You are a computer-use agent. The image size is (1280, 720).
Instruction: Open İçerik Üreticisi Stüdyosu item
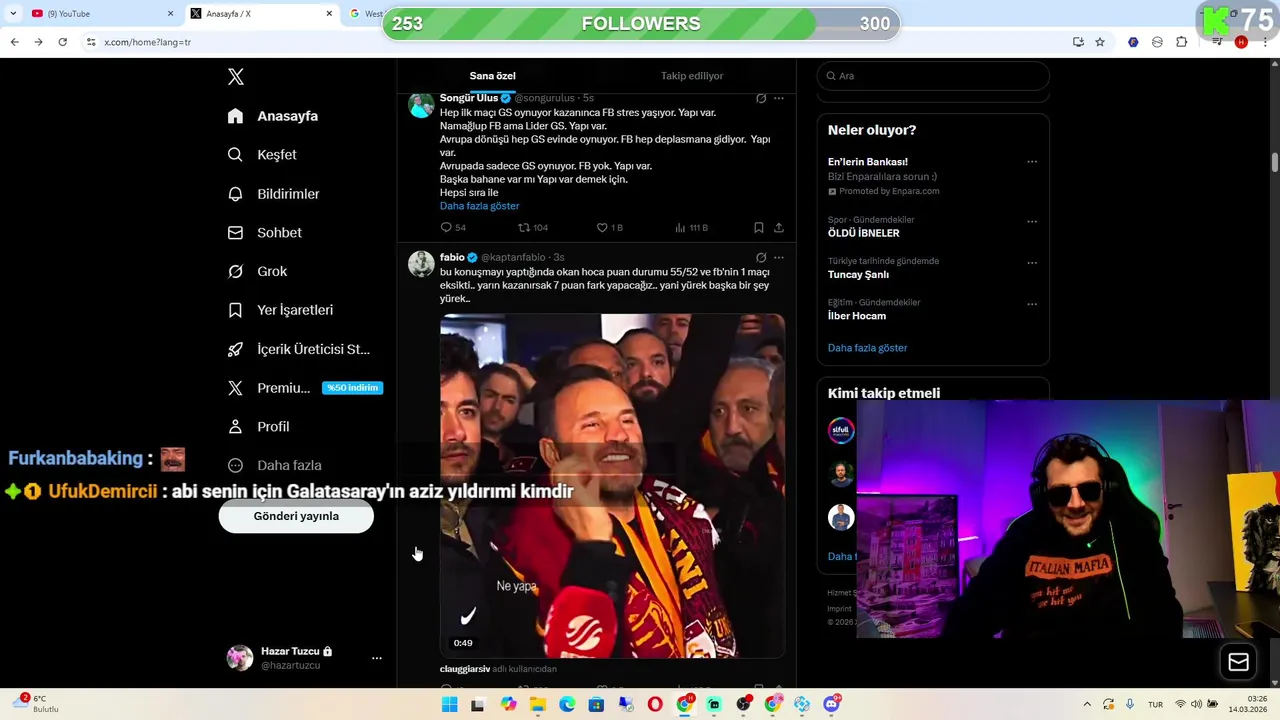click(298, 349)
